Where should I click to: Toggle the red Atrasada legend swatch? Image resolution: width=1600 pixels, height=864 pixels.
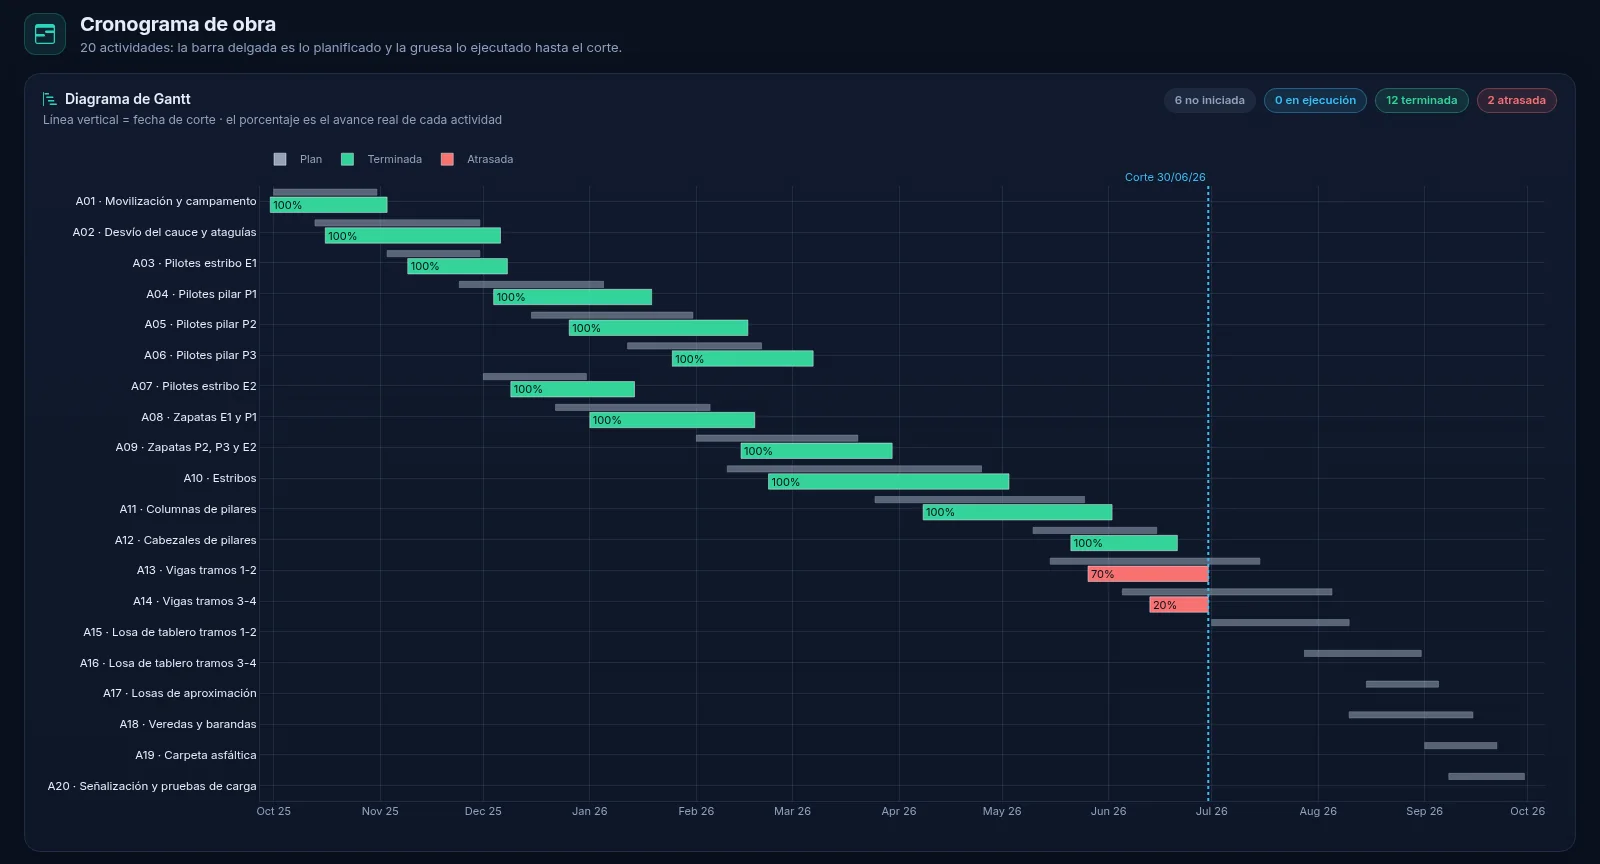pyautogui.click(x=447, y=159)
